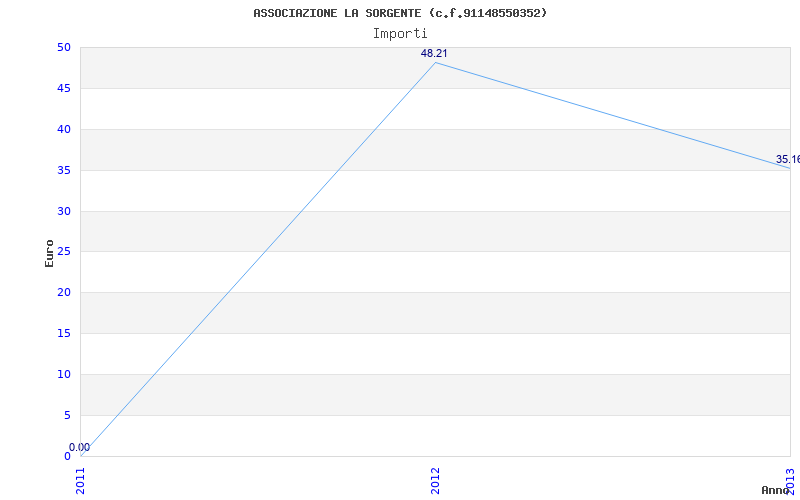Click the 2011 x-axis label

pyautogui.click(x=81, y=481)
